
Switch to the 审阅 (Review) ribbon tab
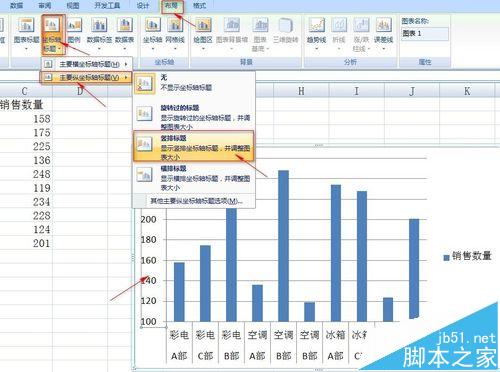coord(45,5)
